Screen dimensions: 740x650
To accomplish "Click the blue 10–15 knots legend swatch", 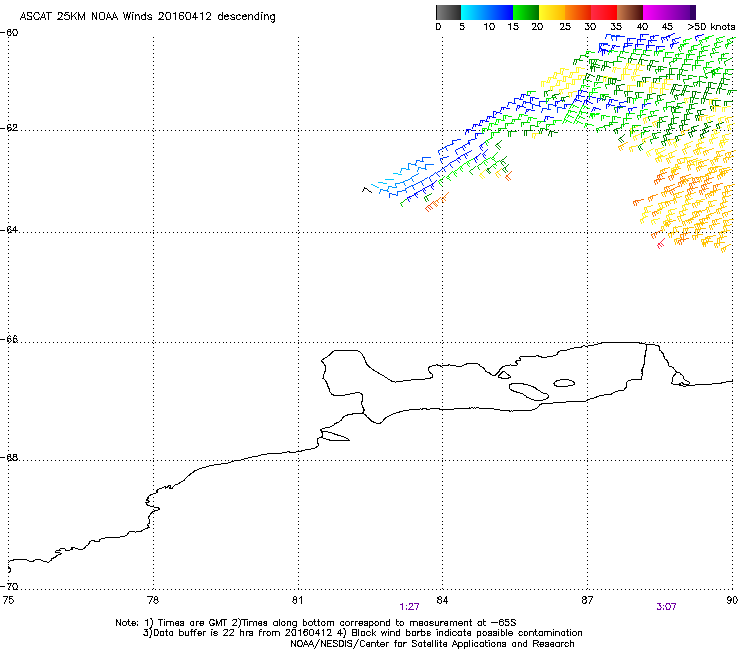I will 500,12.
